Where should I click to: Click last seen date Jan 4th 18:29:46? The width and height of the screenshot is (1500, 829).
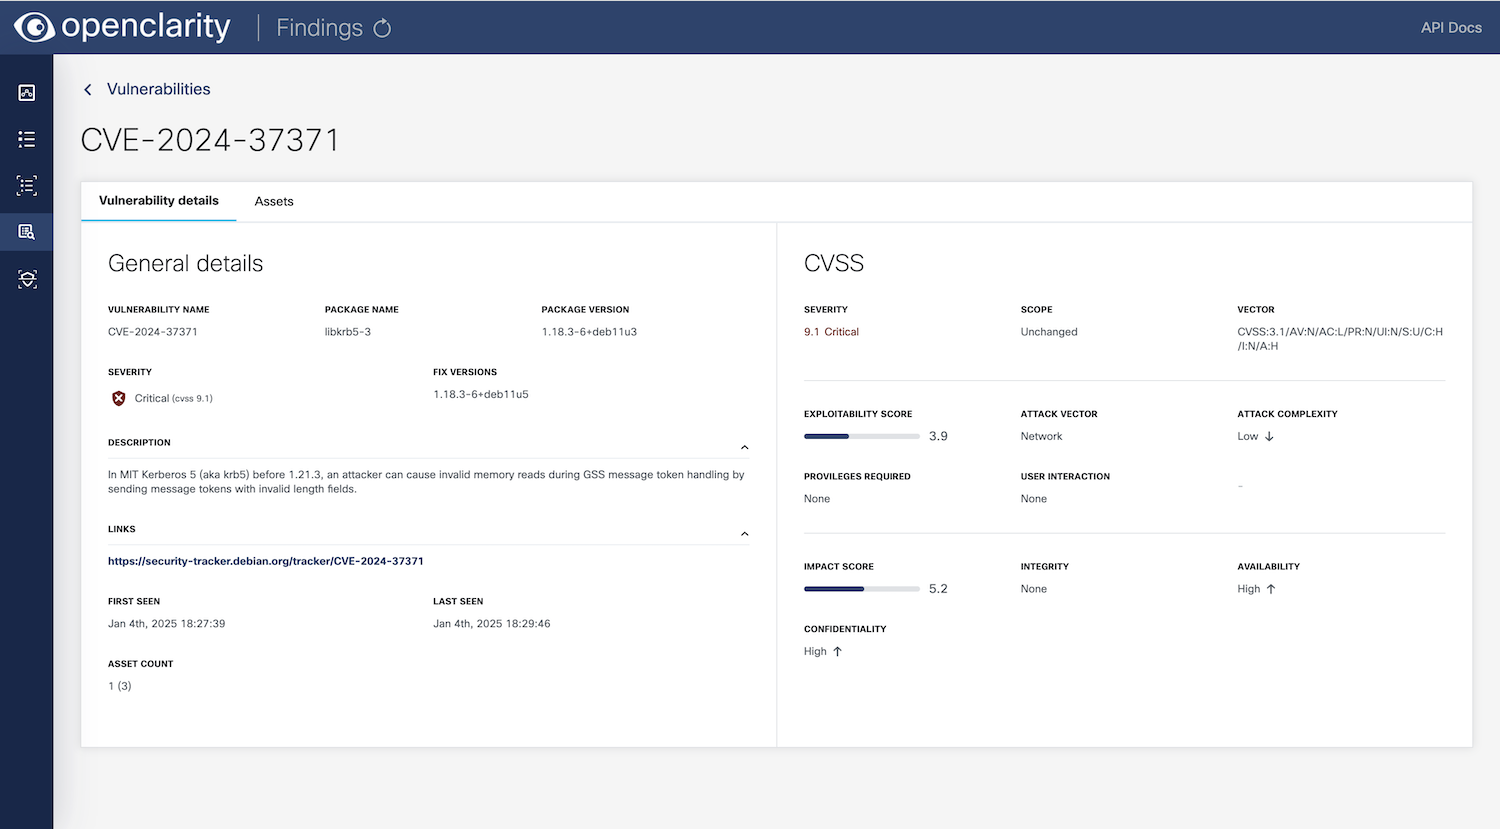[x=492, y=623]
